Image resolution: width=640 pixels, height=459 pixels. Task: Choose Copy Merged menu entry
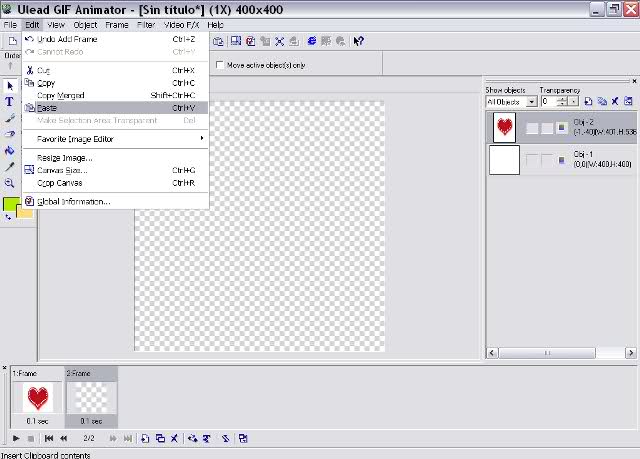116,95
